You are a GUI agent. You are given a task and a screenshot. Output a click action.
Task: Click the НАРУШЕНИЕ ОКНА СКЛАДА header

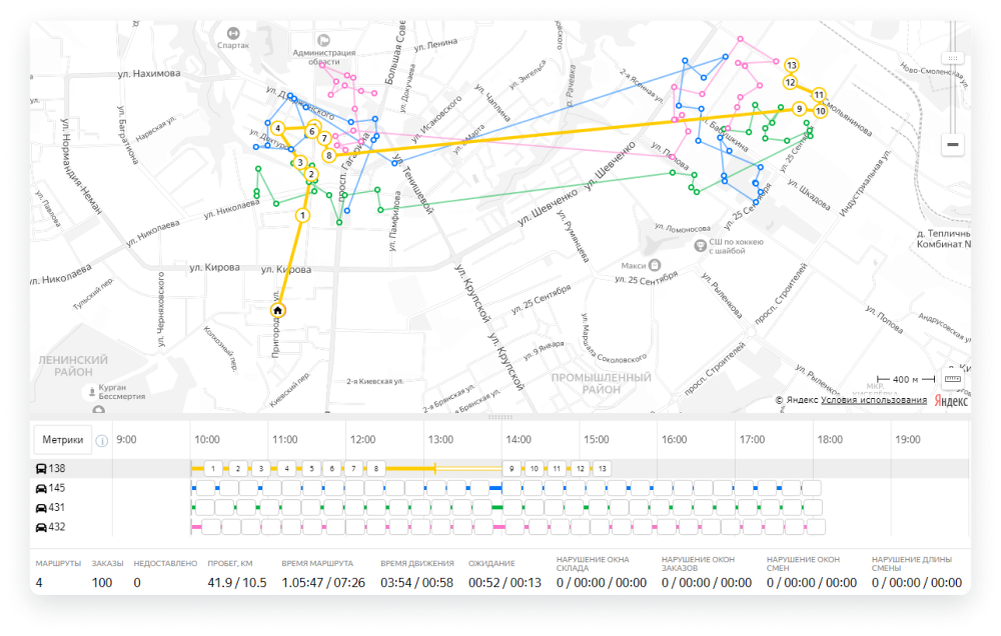592,564
